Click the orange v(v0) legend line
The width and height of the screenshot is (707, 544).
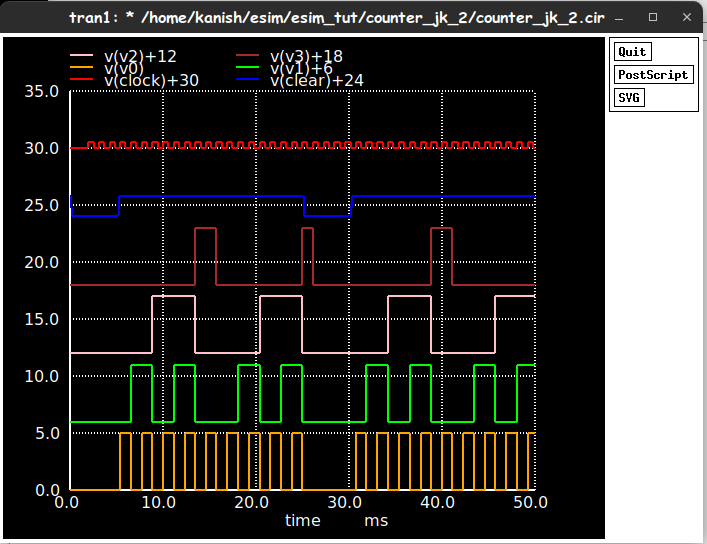82,67
